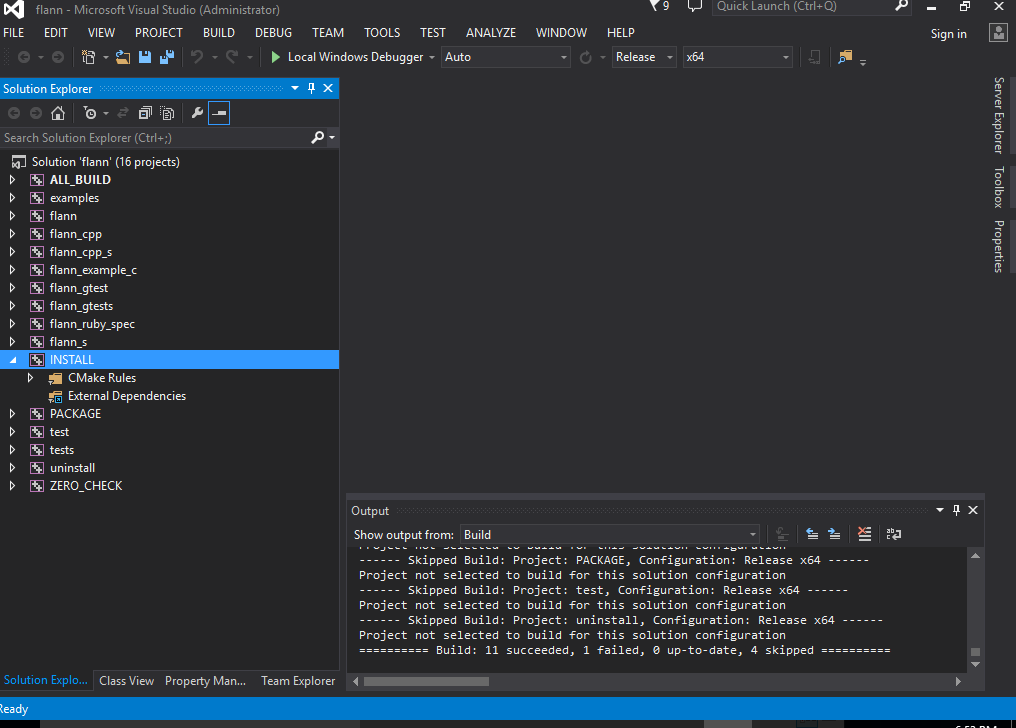Click the Solution Explorer search magnifier icon
This screenshot has height=728, width=1016.
[x=318, y=137]
